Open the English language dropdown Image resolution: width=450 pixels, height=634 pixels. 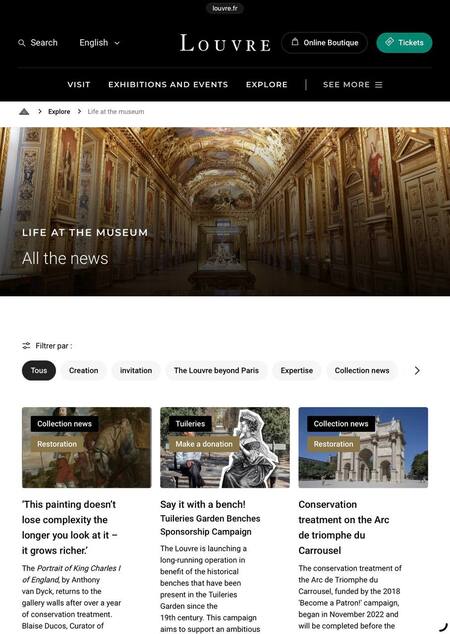point(99,43)
